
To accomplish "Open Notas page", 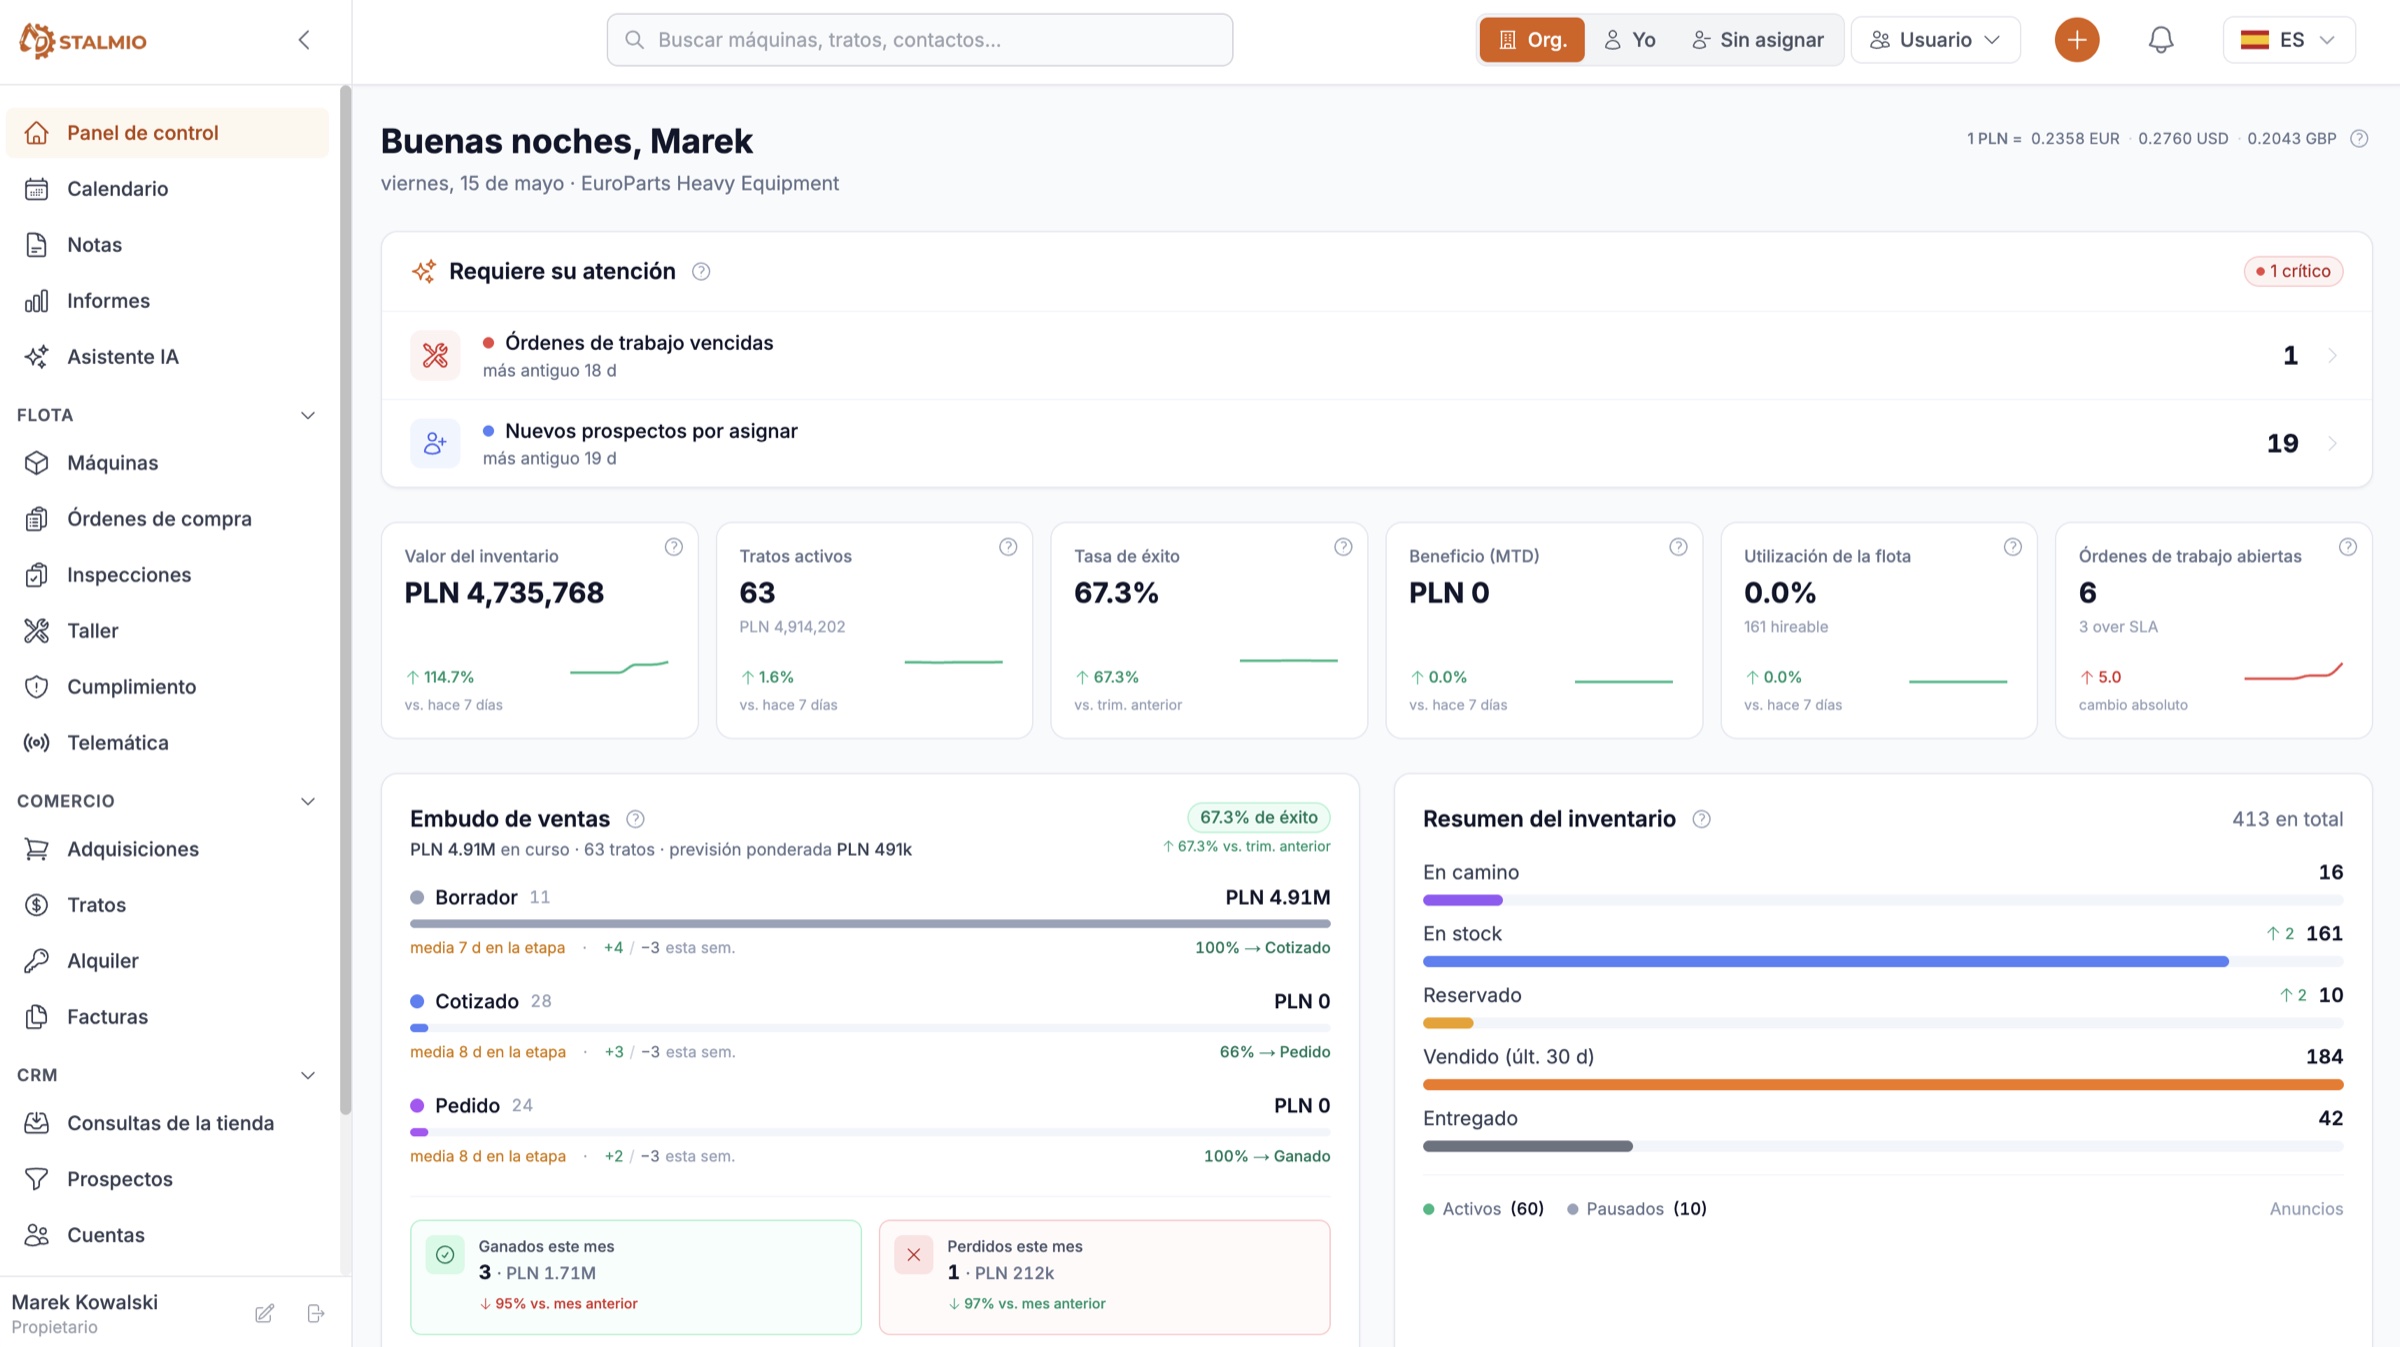I will point(167,245).
